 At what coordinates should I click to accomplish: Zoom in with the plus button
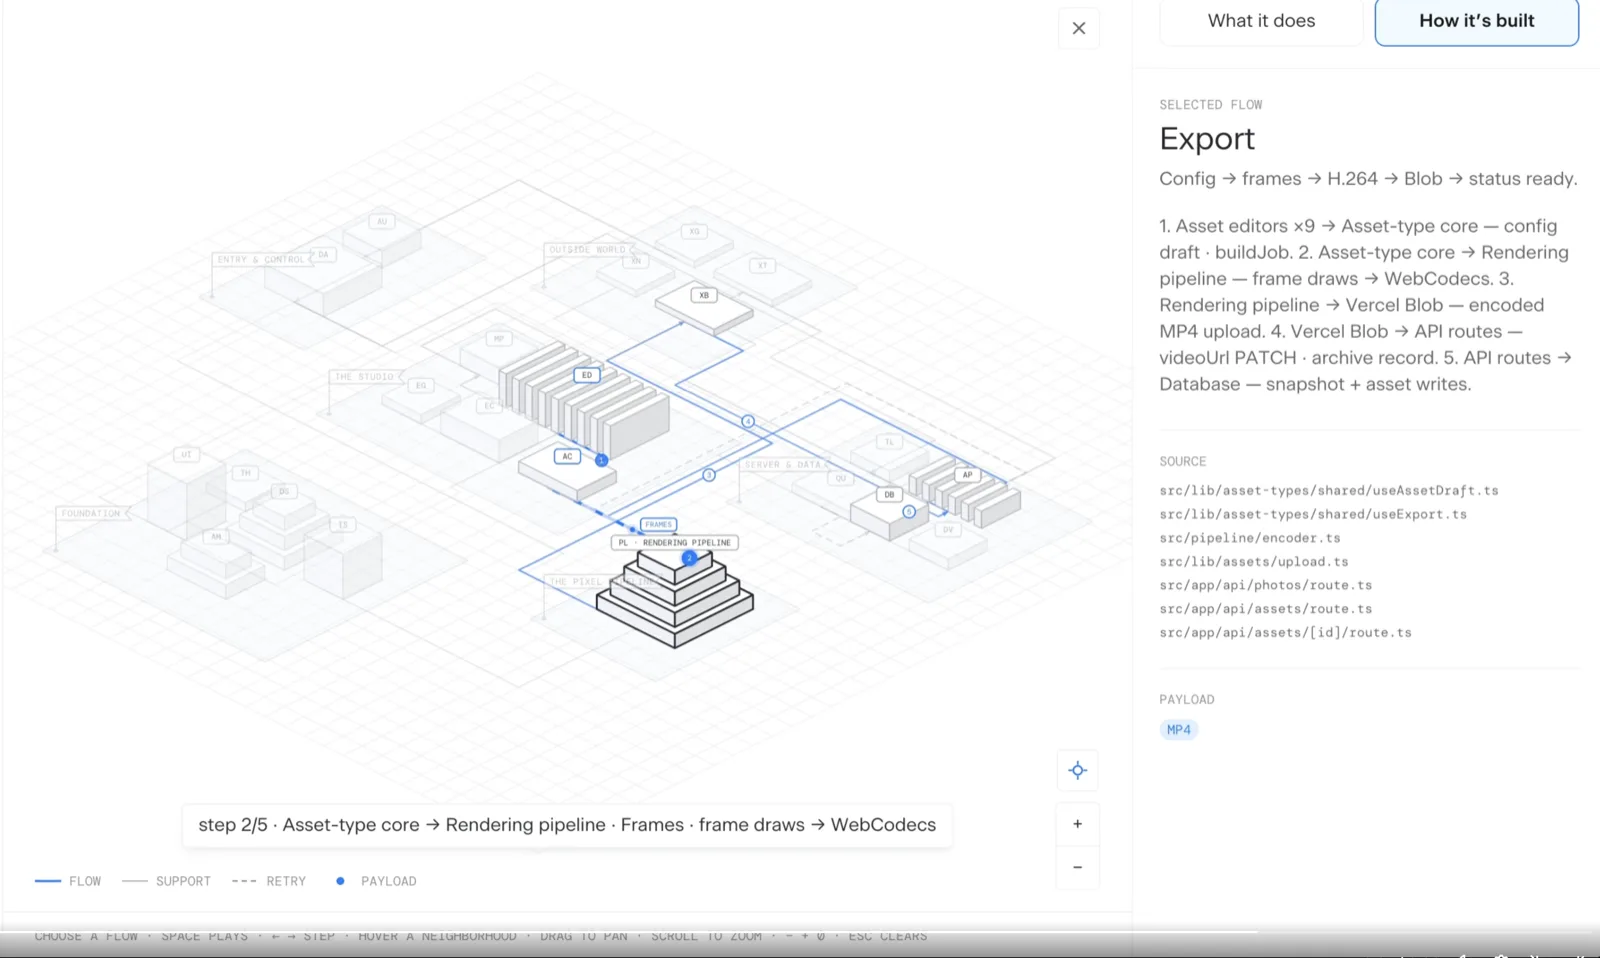coord(1077,824)
